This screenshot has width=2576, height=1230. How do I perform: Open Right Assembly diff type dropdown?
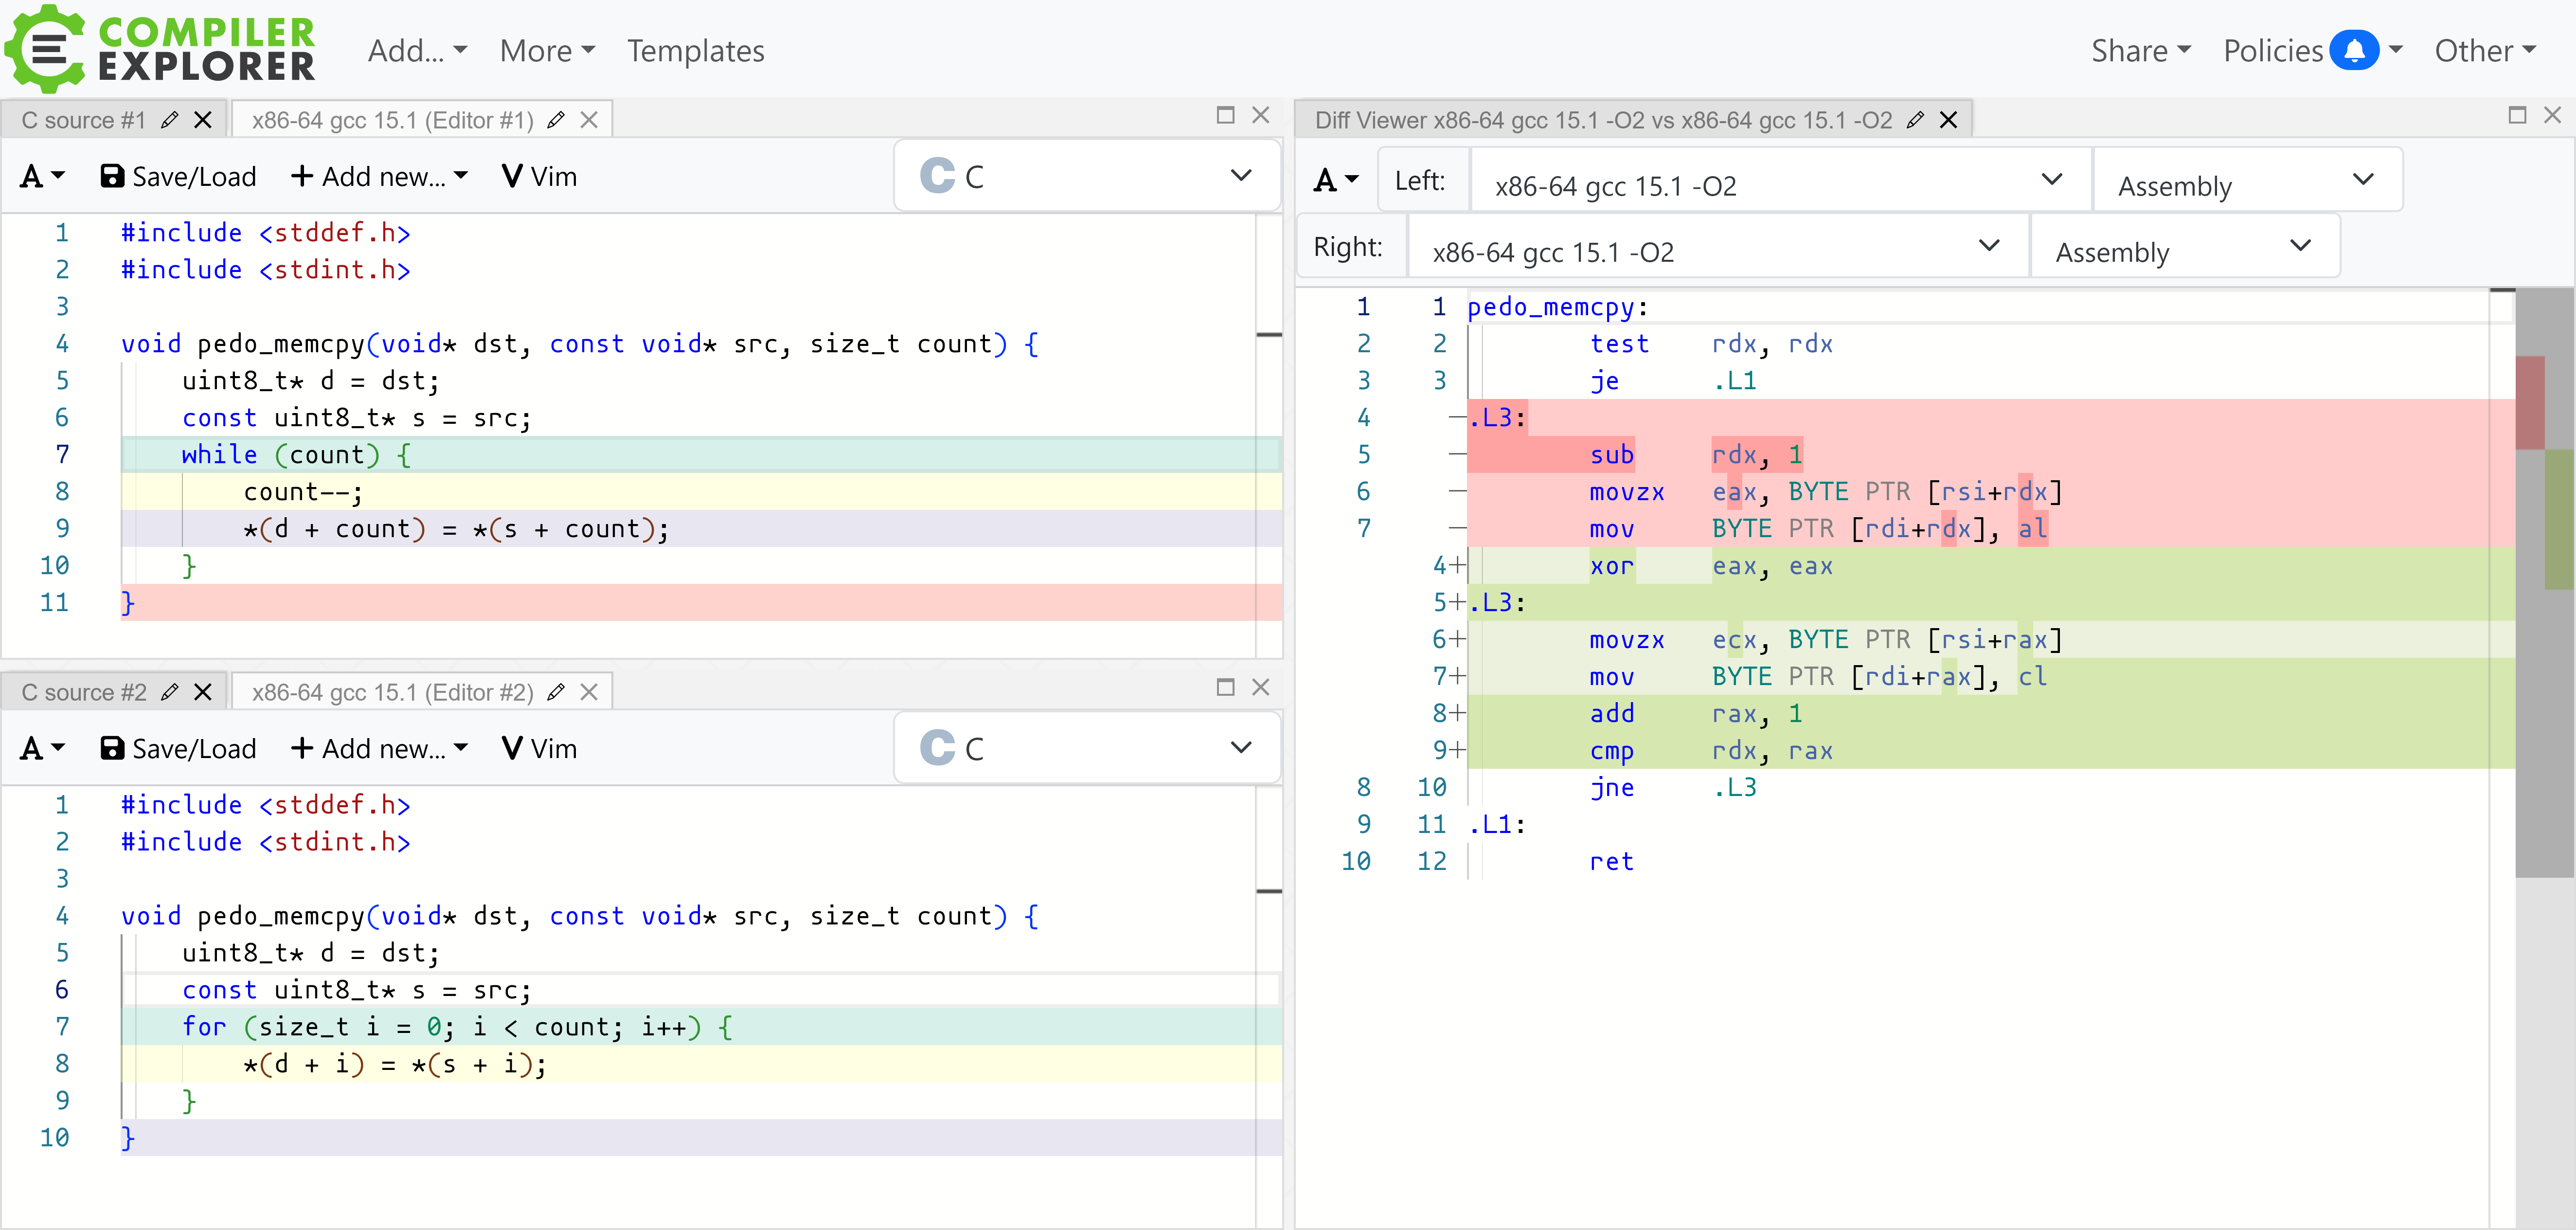[x=2185, y=246]
